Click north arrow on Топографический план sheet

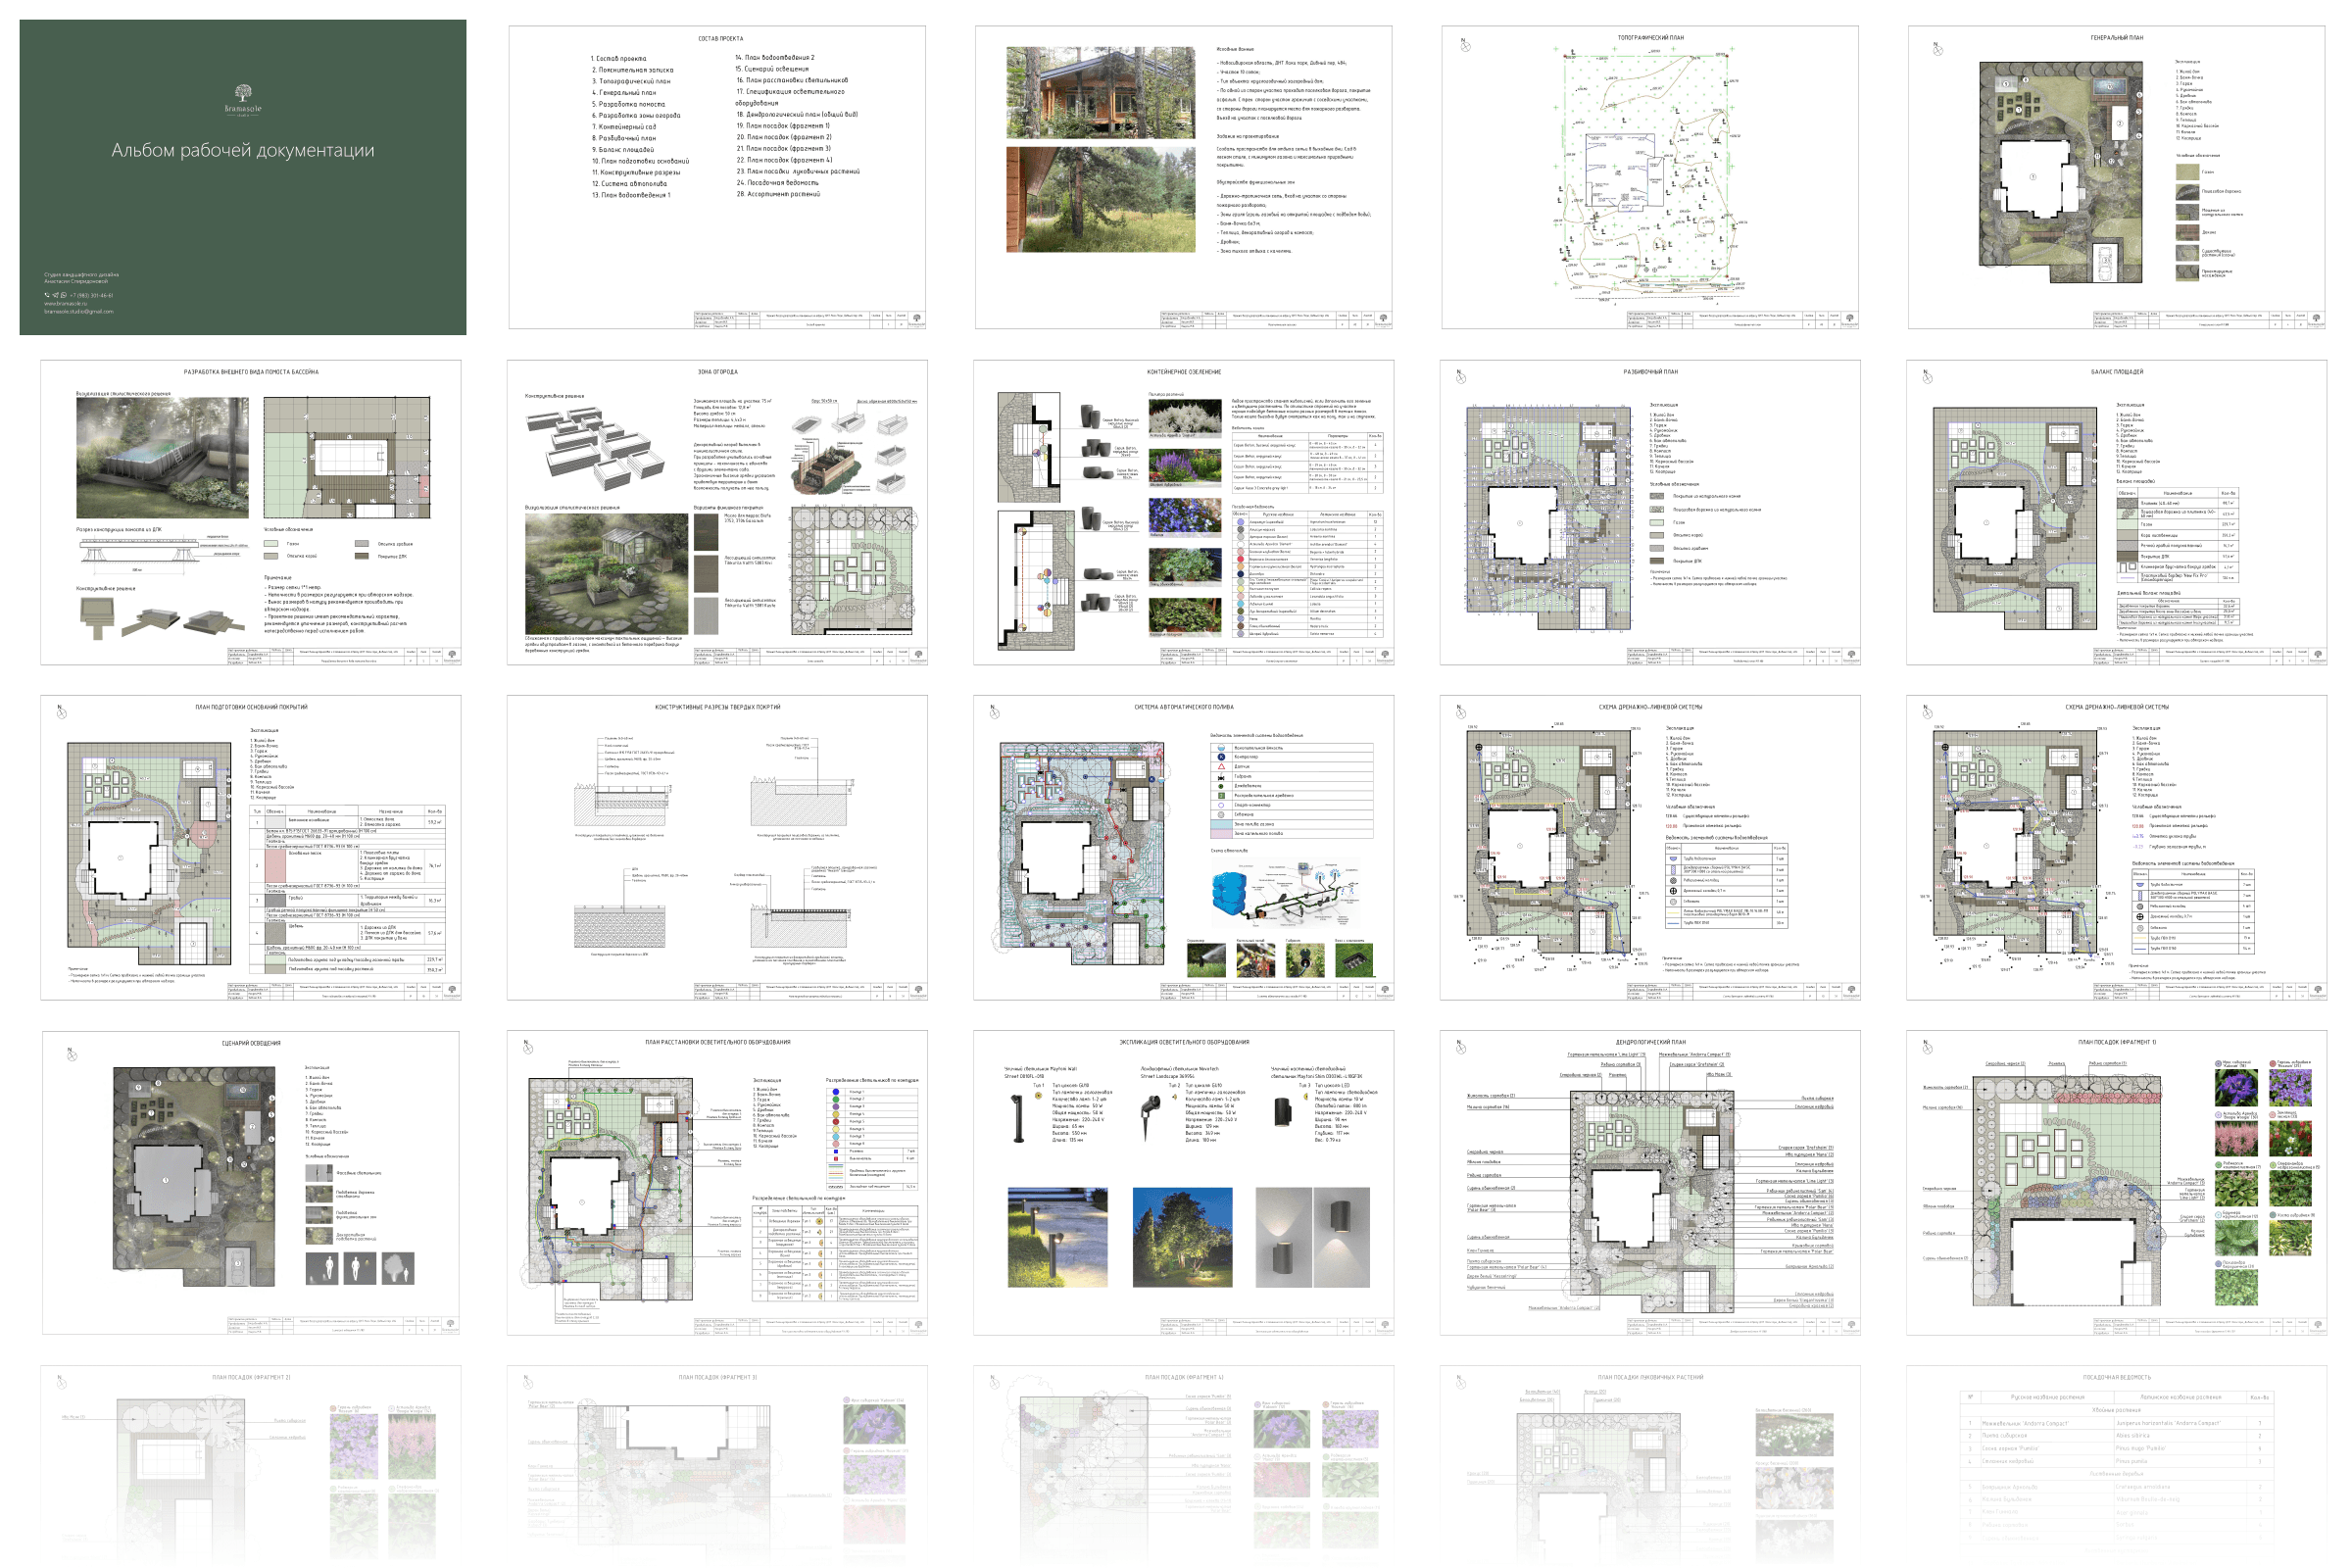pos(1465,45)
